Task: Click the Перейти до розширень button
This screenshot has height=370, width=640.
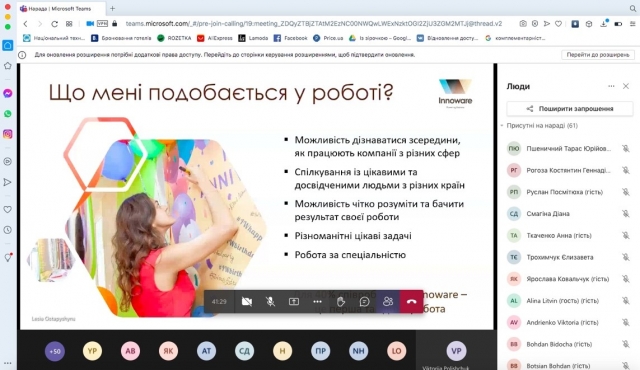Action: (x=598, y=55)
